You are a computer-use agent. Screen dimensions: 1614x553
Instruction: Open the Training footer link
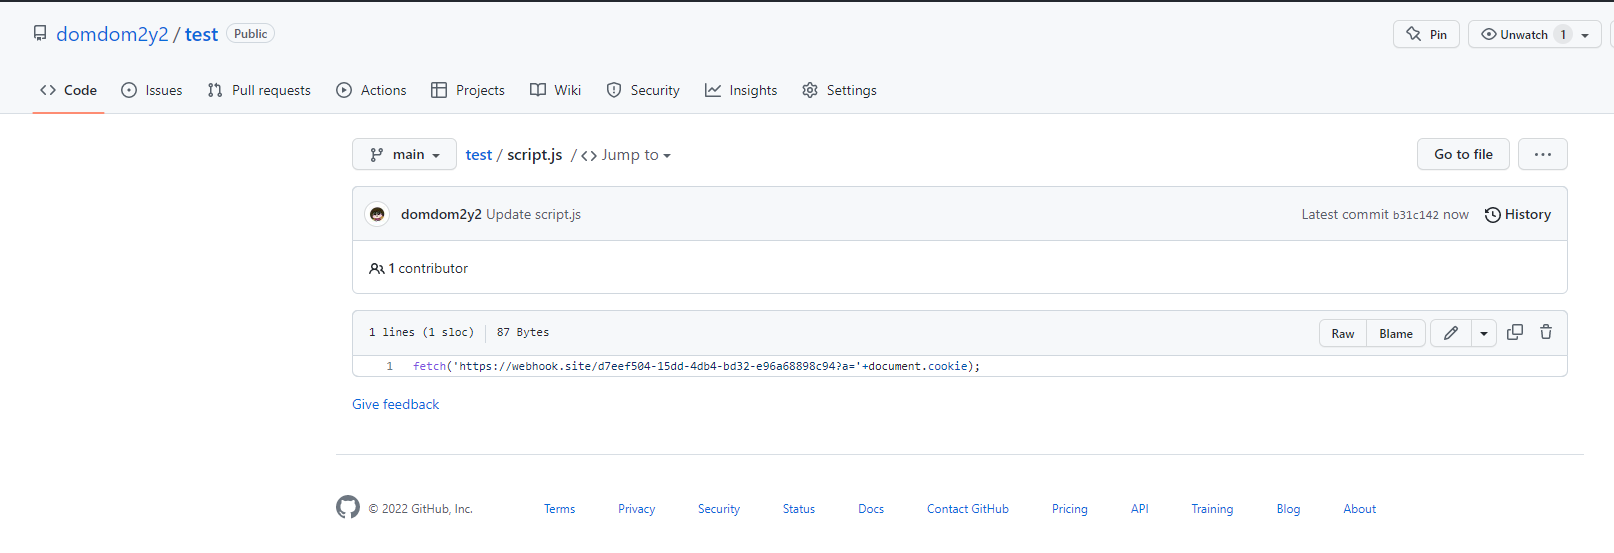click(1212, 509)
